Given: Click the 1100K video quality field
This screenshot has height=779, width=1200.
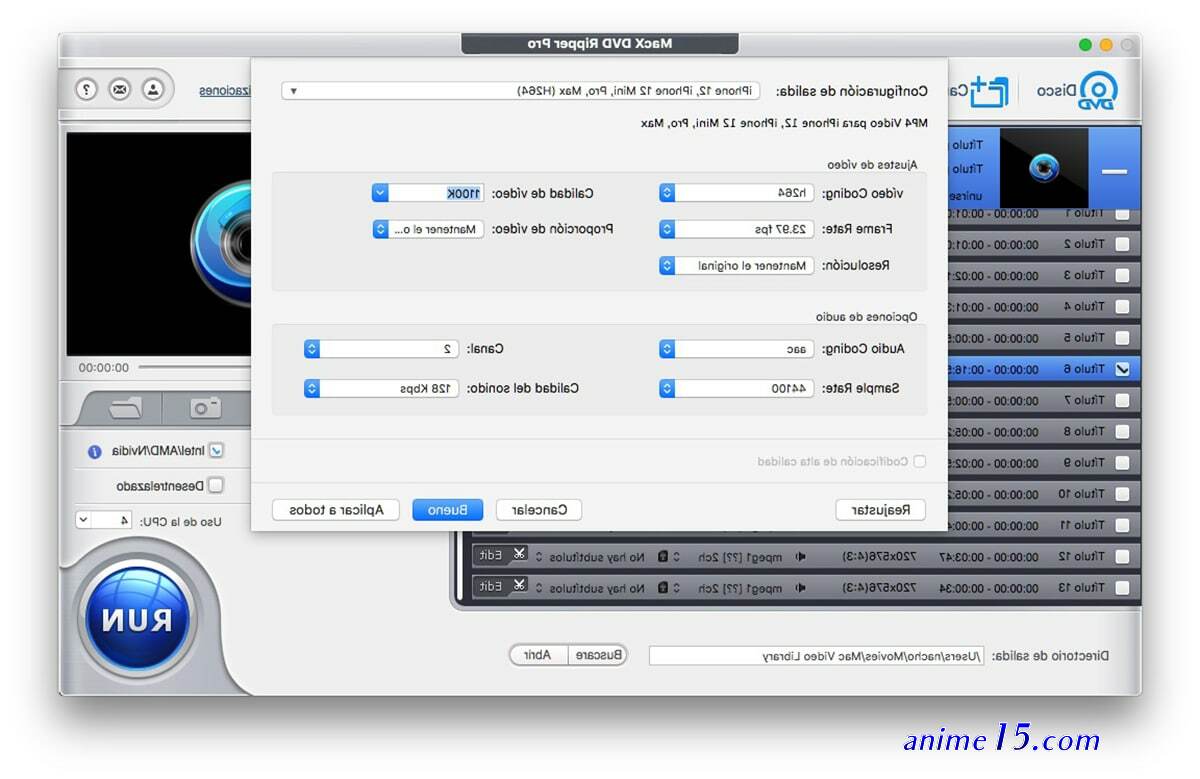Looking at the screenshot, I should [437, 193].
